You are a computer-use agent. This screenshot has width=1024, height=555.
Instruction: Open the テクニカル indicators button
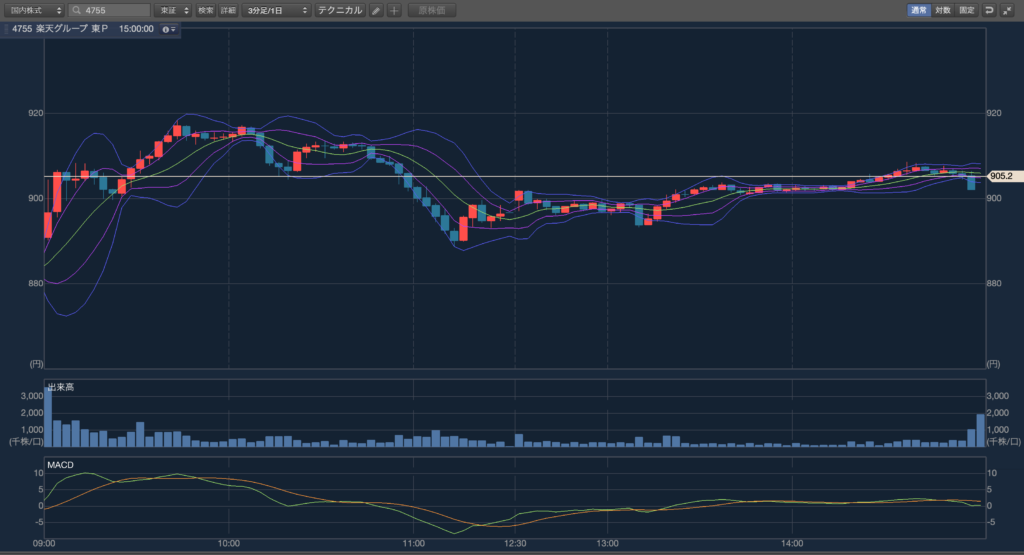[340, 10]
